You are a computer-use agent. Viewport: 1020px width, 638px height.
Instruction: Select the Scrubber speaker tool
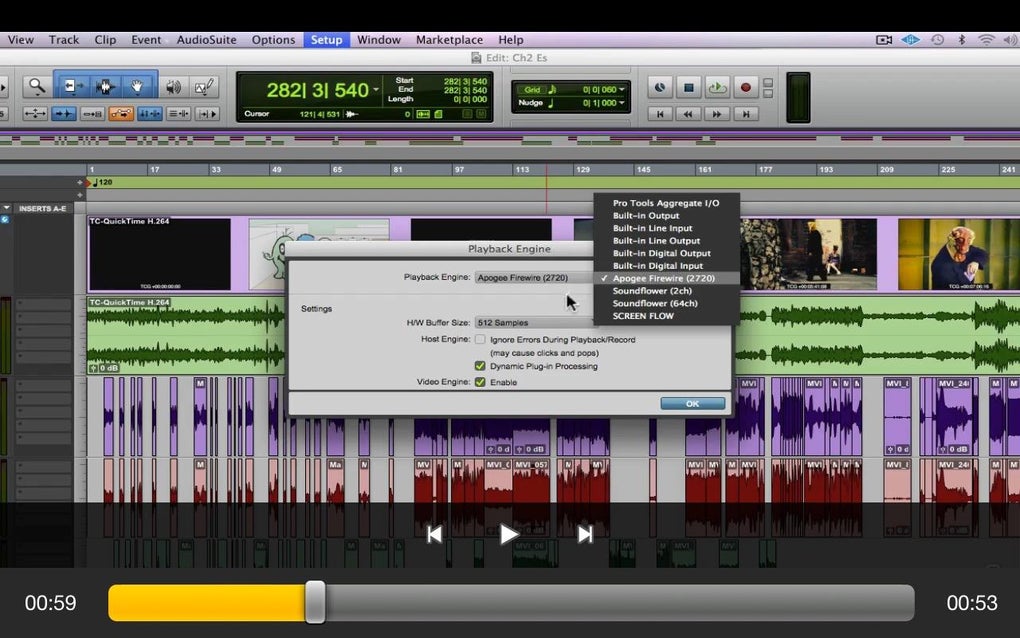tap(173, 87)
